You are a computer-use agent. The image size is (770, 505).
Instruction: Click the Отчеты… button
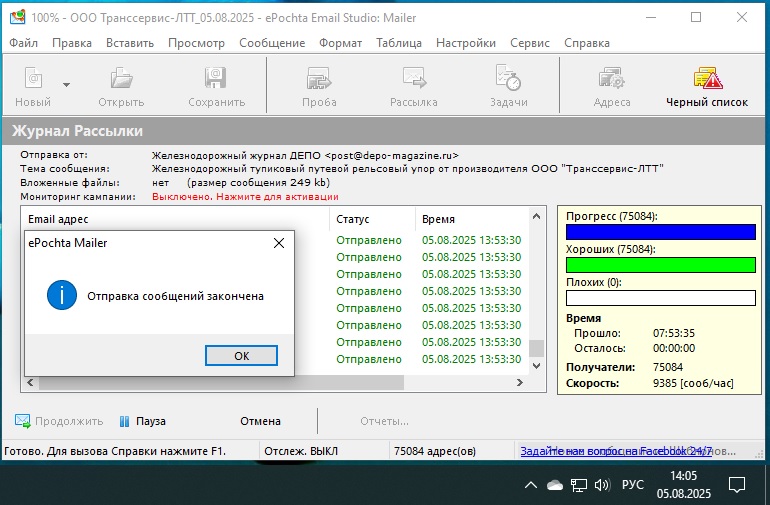coord(384,421)
